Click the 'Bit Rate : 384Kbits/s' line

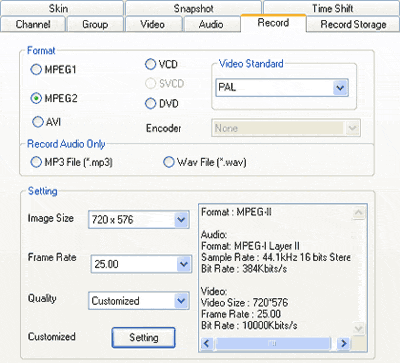coord(244,269)
